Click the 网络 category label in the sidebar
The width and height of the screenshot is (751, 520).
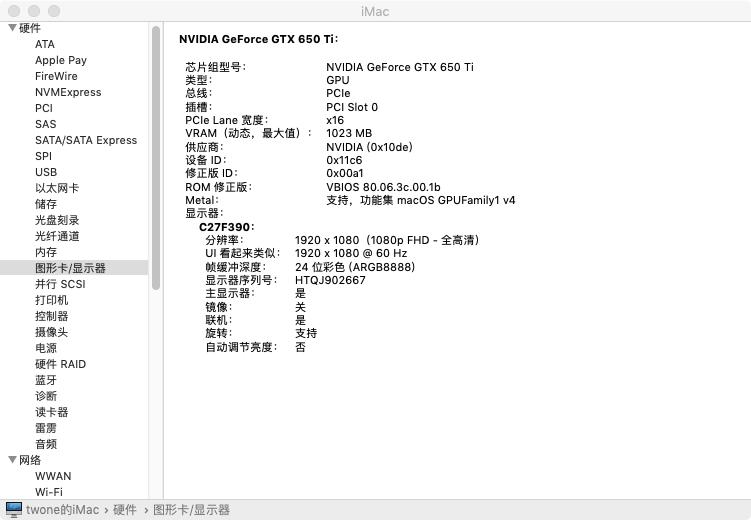coord(30,460)
